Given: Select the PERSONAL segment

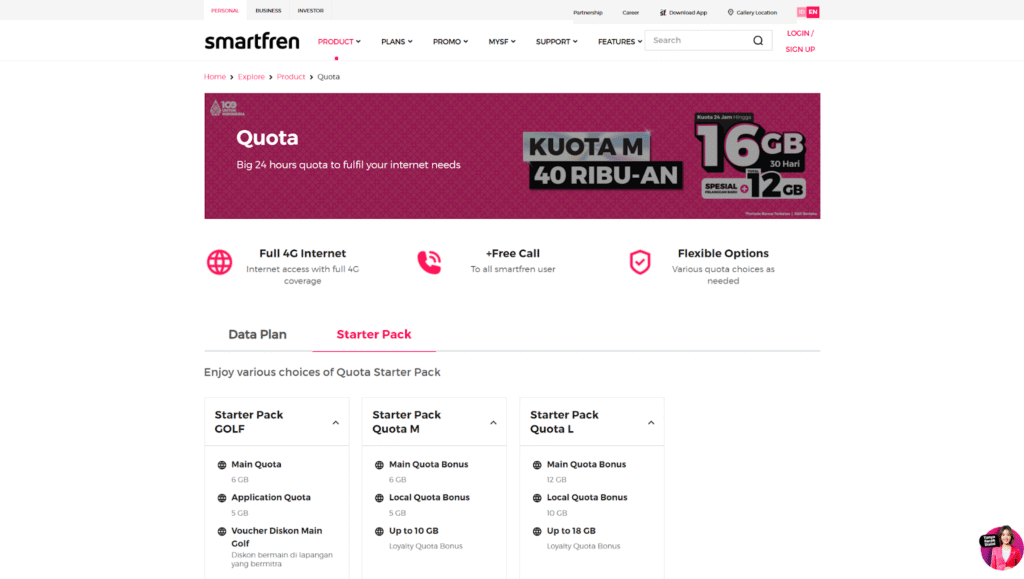Looking at the screenshot, I should pos(224,11).
